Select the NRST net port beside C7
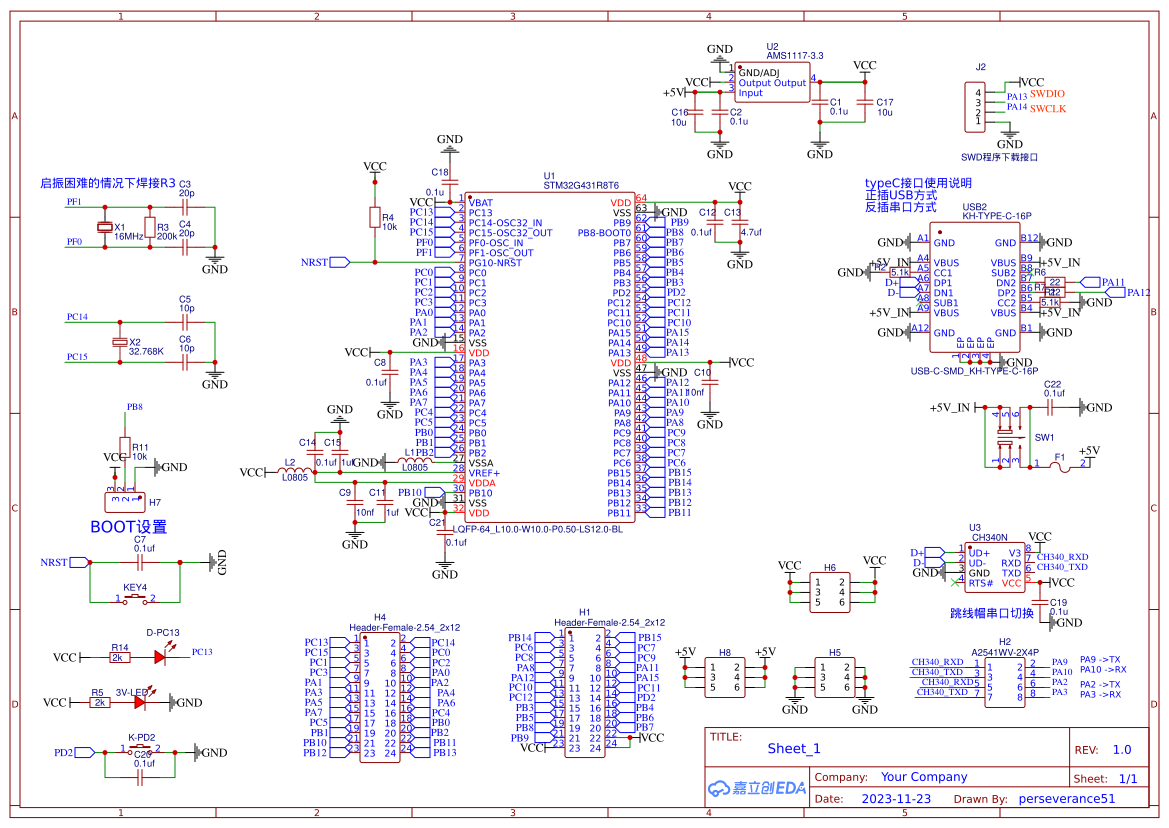Screen dimensions: 1169x828 pos(80,563)
